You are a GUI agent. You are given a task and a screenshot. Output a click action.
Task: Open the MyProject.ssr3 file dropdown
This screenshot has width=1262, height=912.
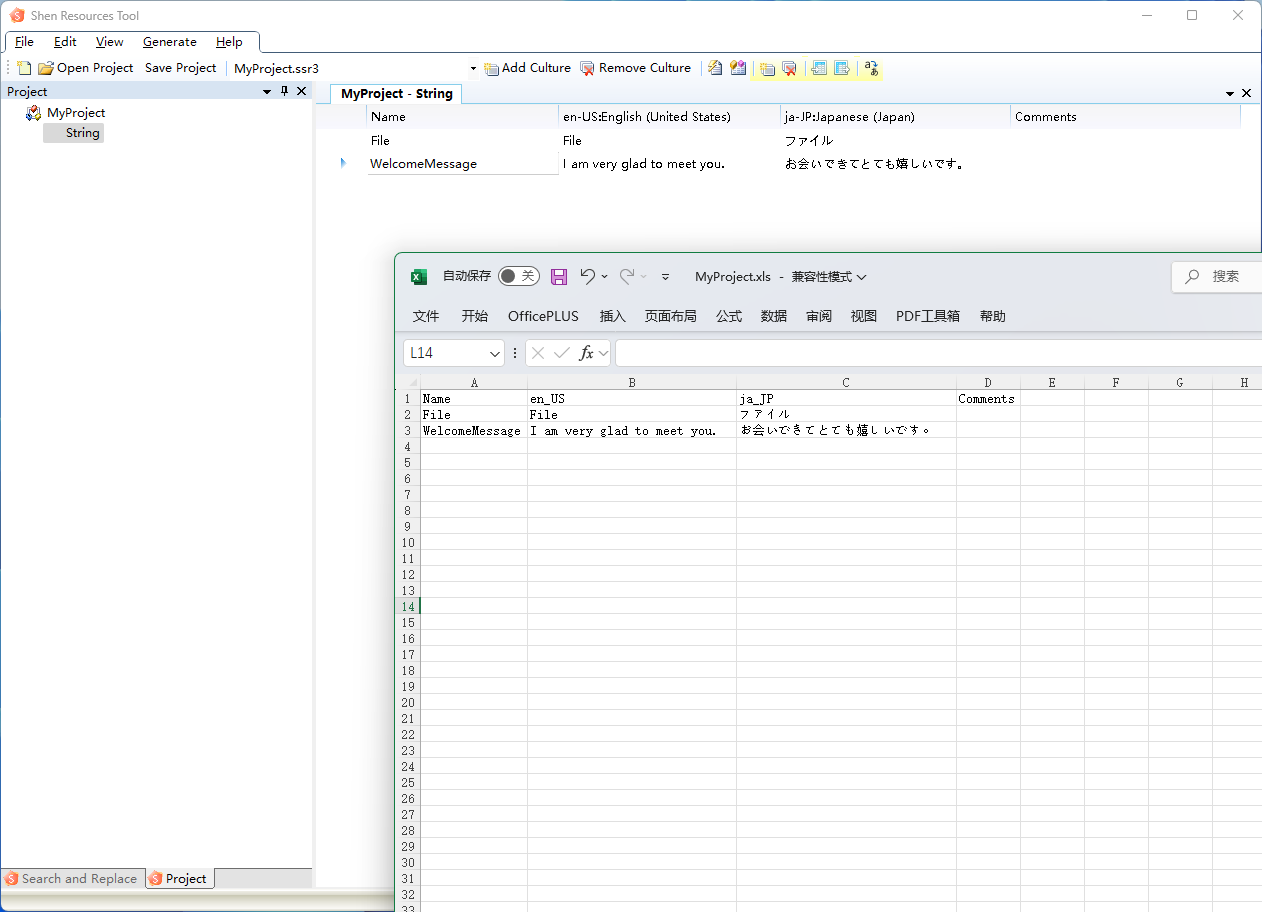473,68
